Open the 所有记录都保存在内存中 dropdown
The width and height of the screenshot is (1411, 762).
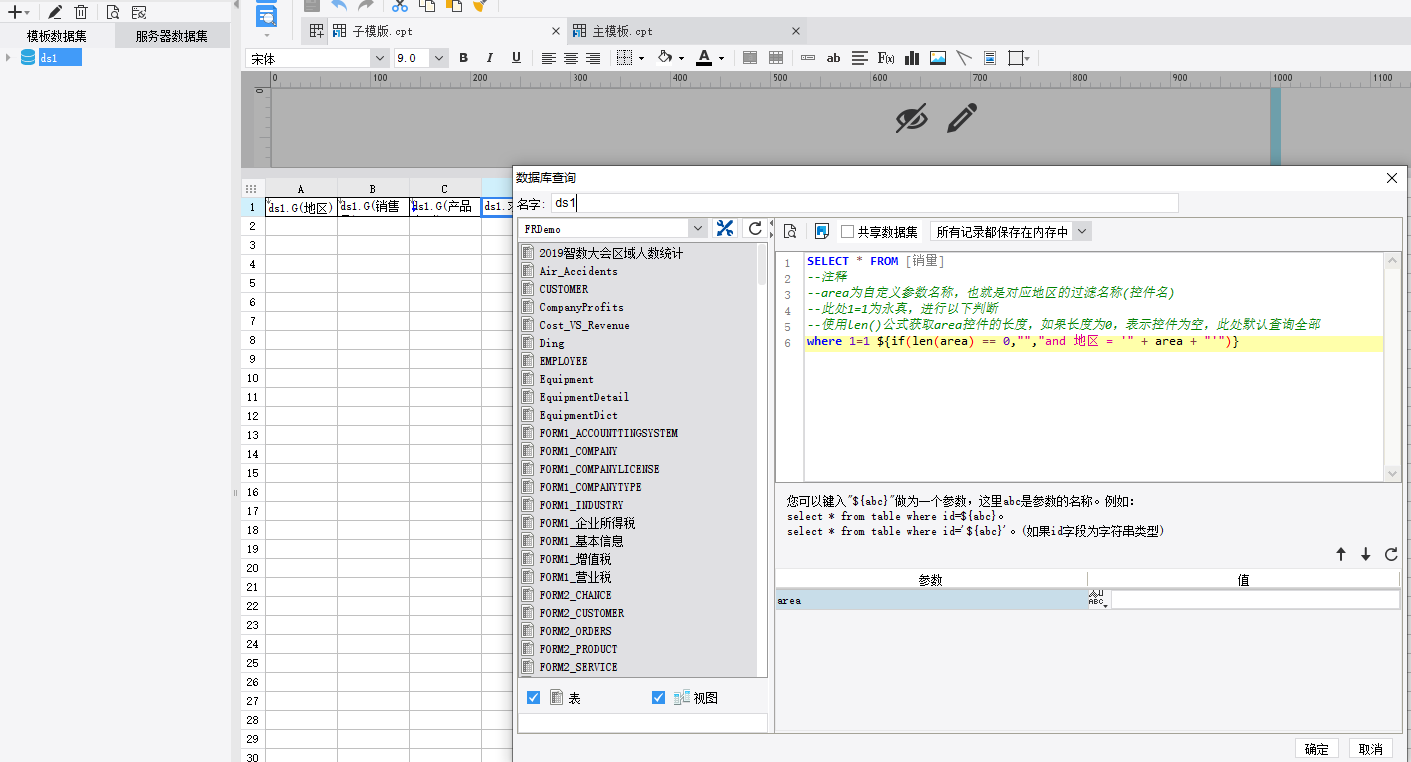pyautogui.click(x=1081, y=232)
